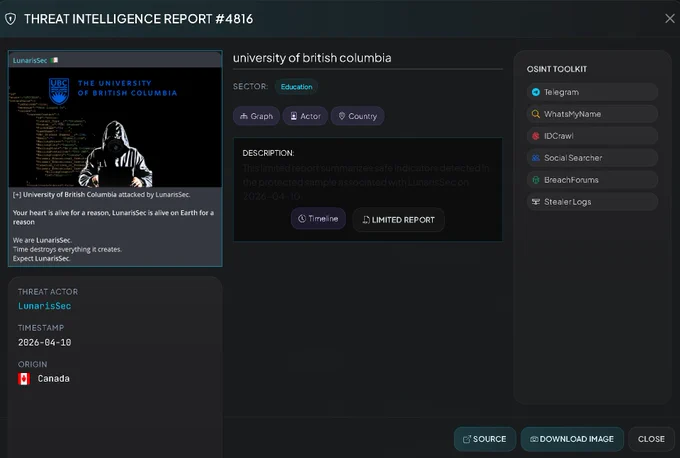680x458 pixels.
Task: Click the "Expect LunarisSec." line
Action: tap(42, 258)
